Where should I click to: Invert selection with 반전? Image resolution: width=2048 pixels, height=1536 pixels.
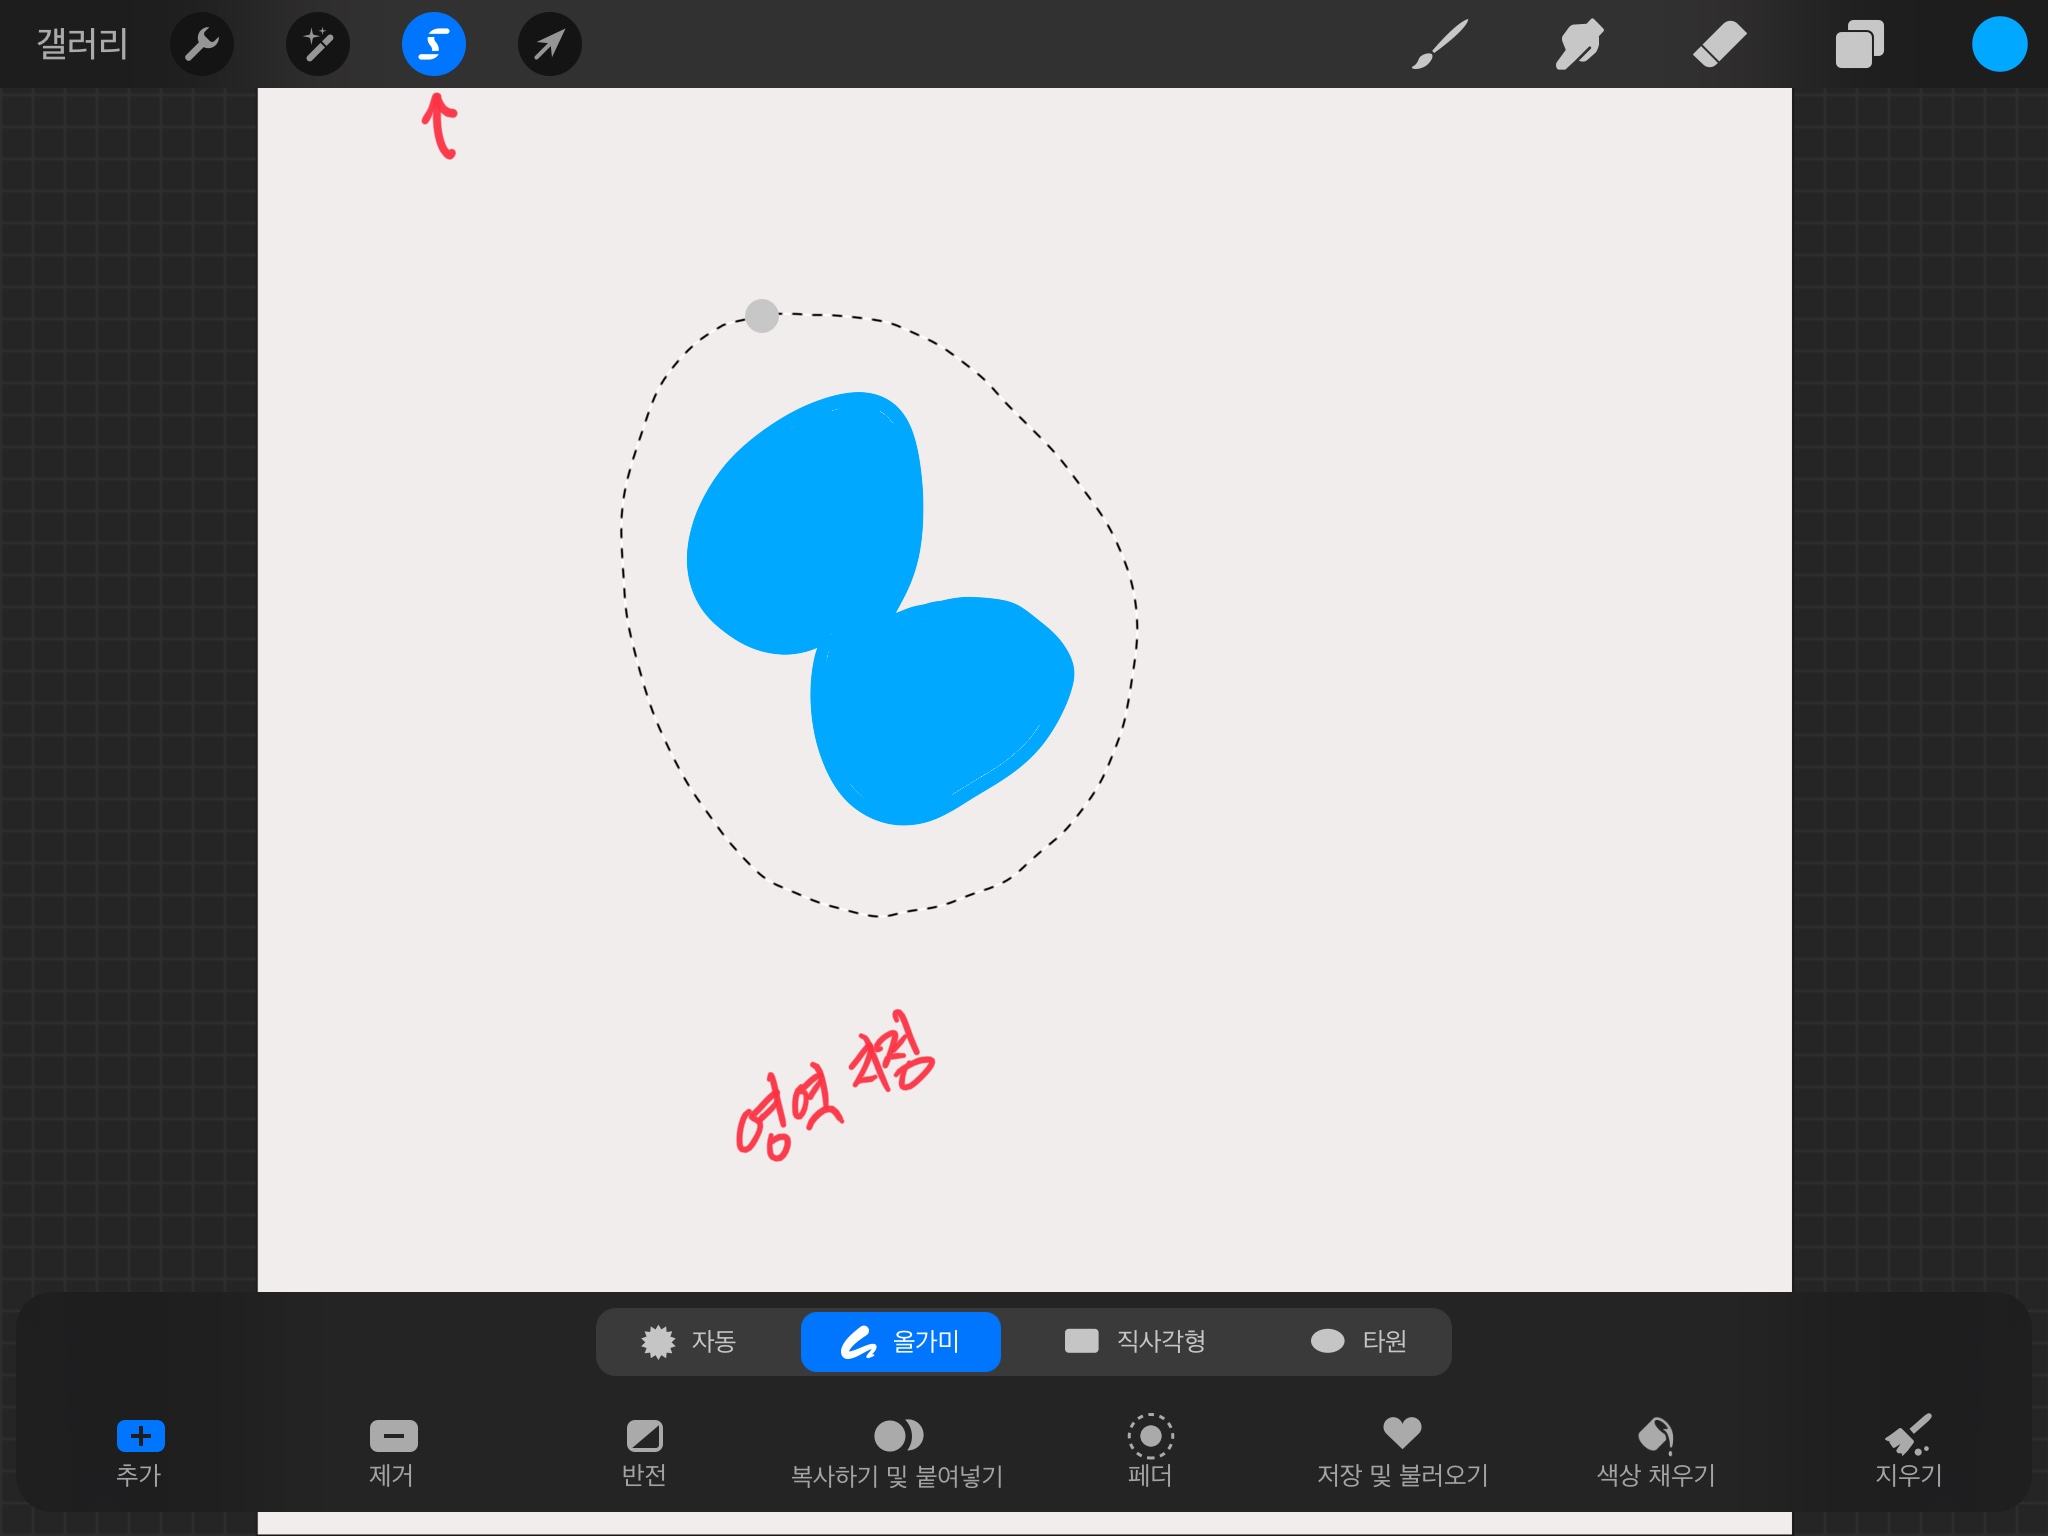tap(644, 1449)
